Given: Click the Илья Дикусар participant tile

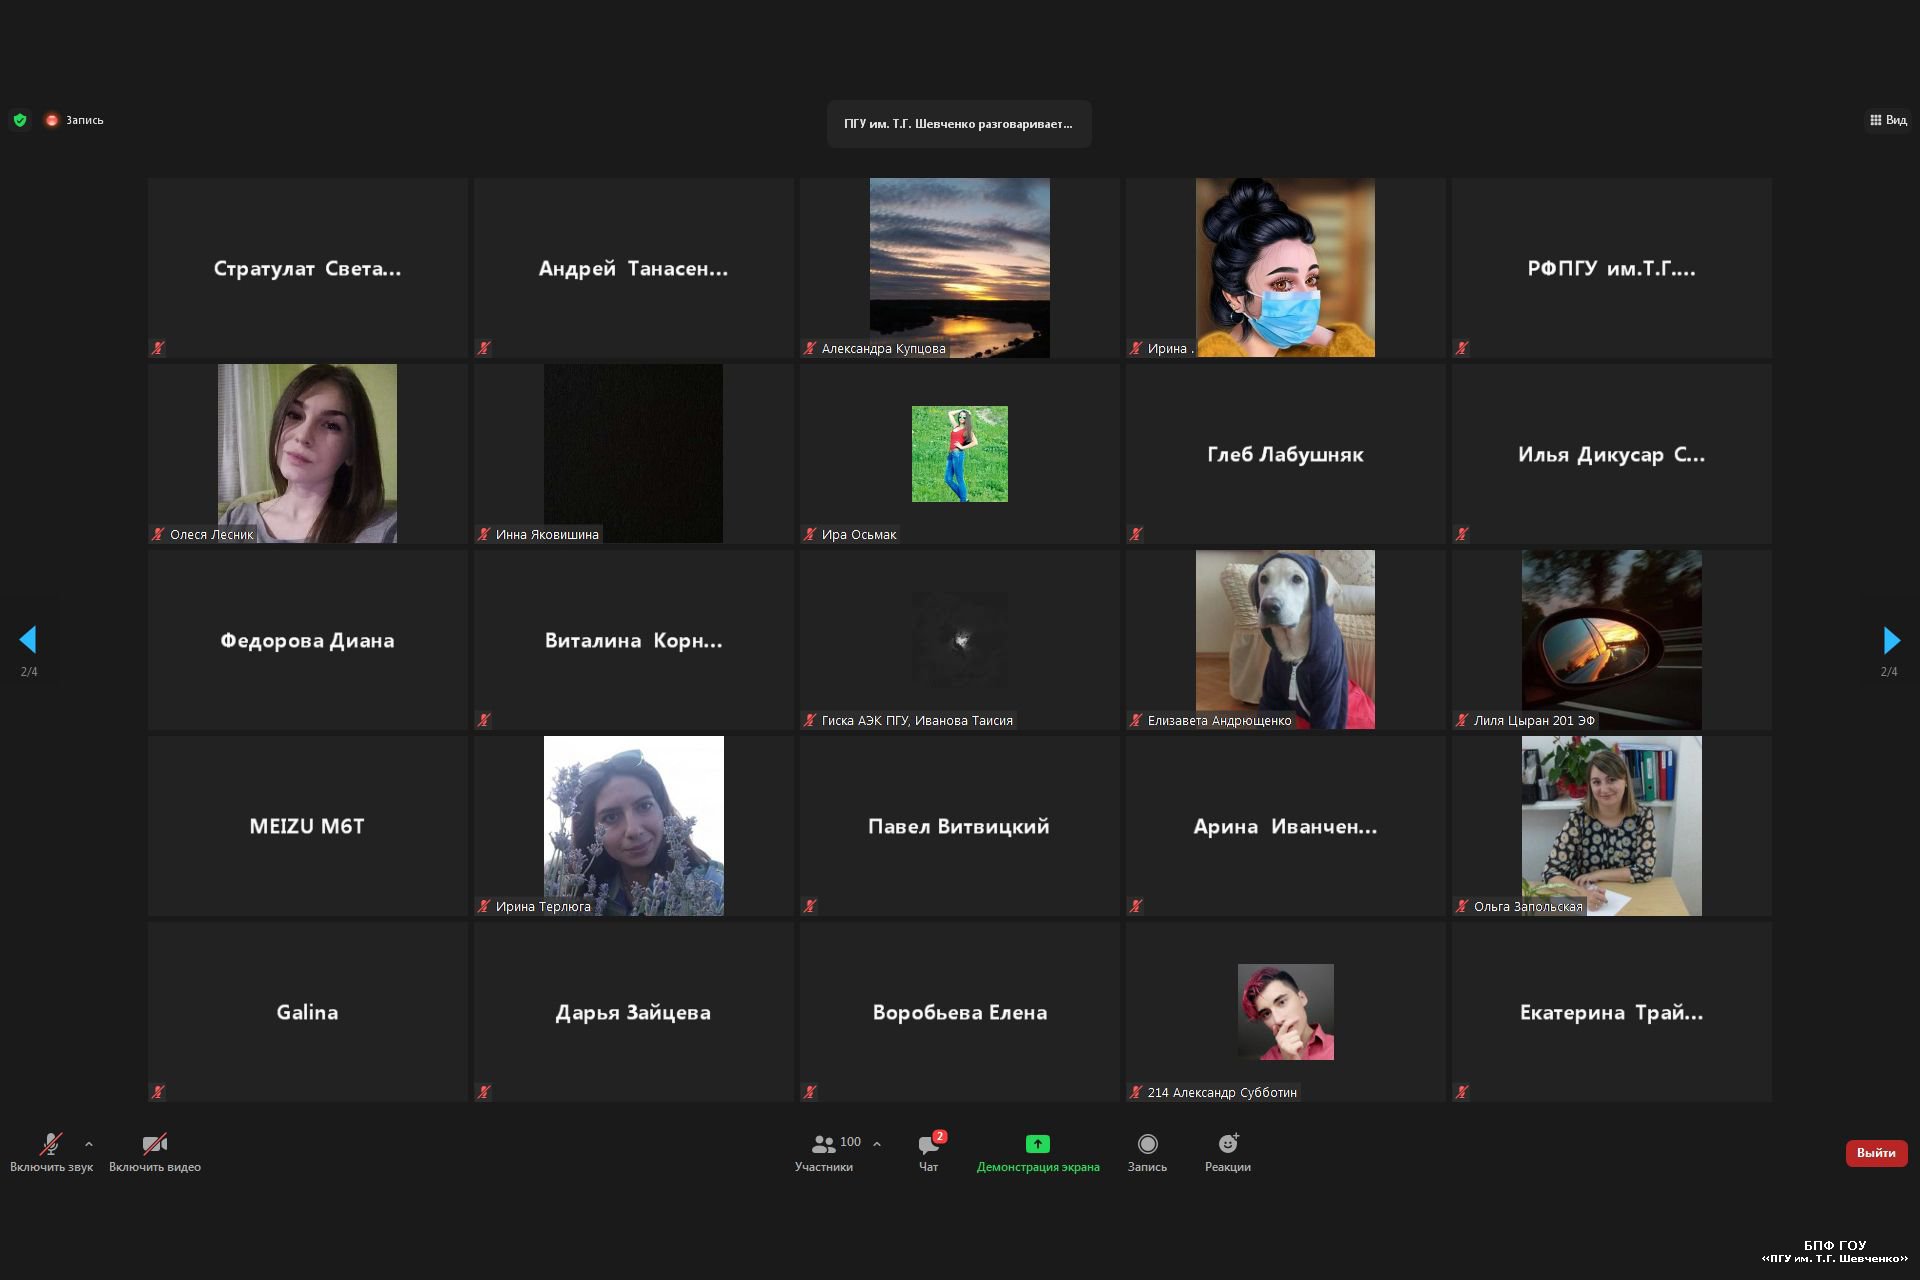Looking at the screenshot, I should [1612, 454].
